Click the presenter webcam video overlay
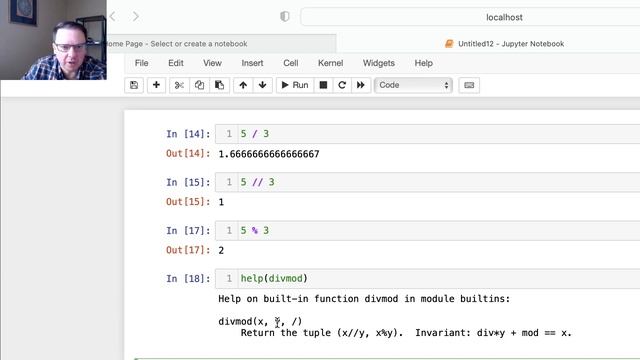Viewport: 640px width, 360px height. [x=53, y=40]
